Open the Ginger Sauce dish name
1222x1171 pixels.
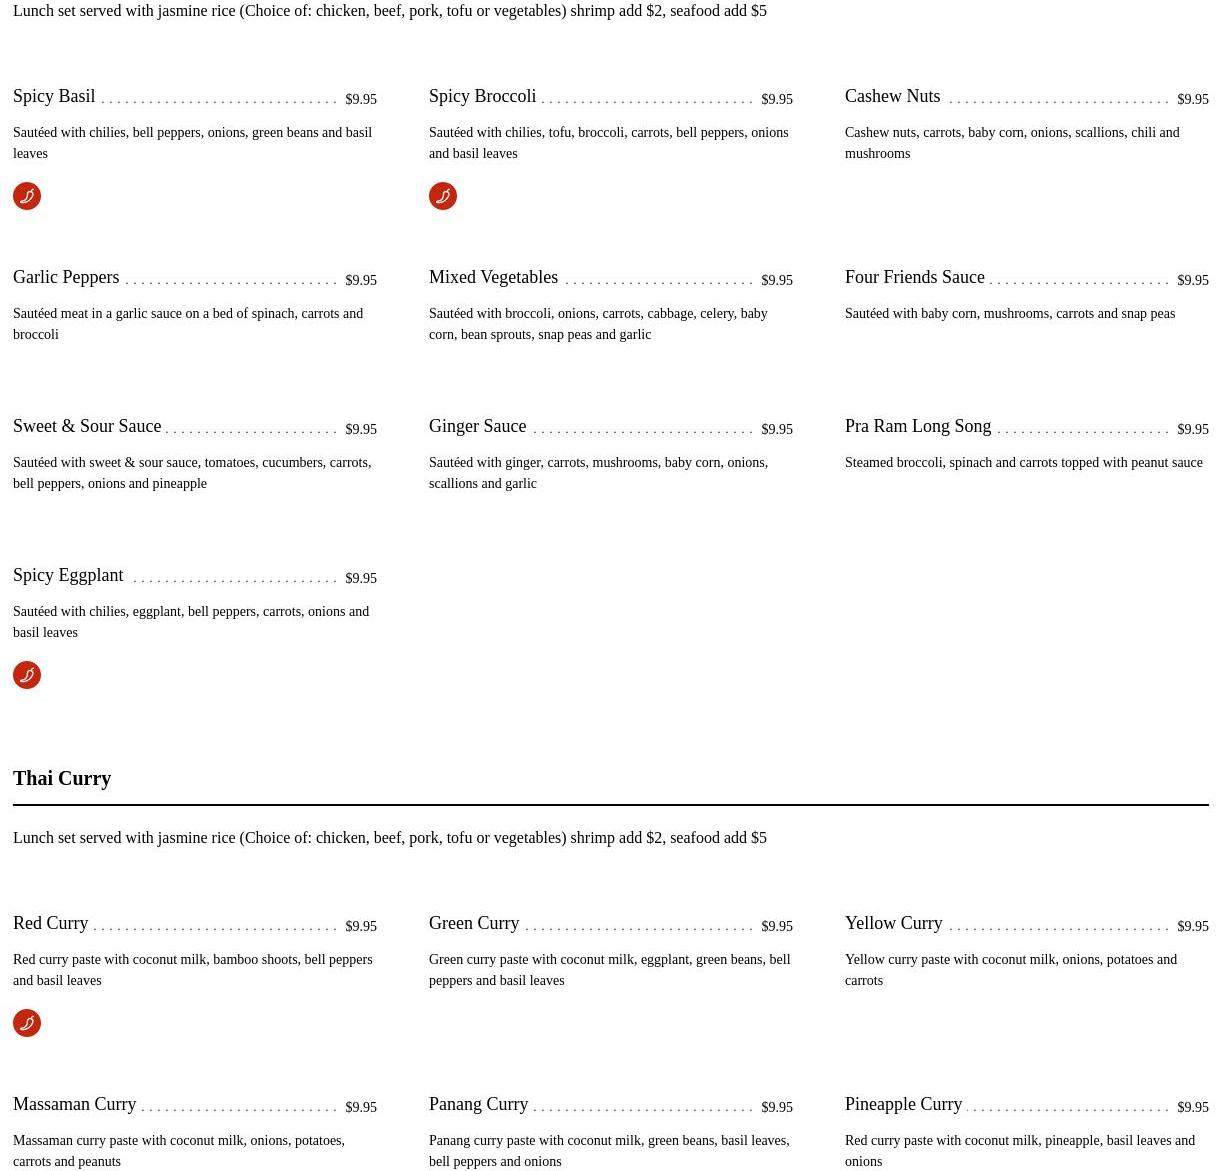coord(477,426)
